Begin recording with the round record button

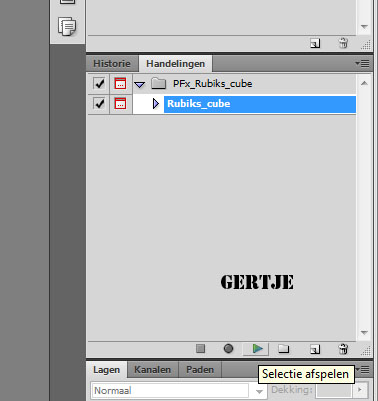click(x=228, y=349)
